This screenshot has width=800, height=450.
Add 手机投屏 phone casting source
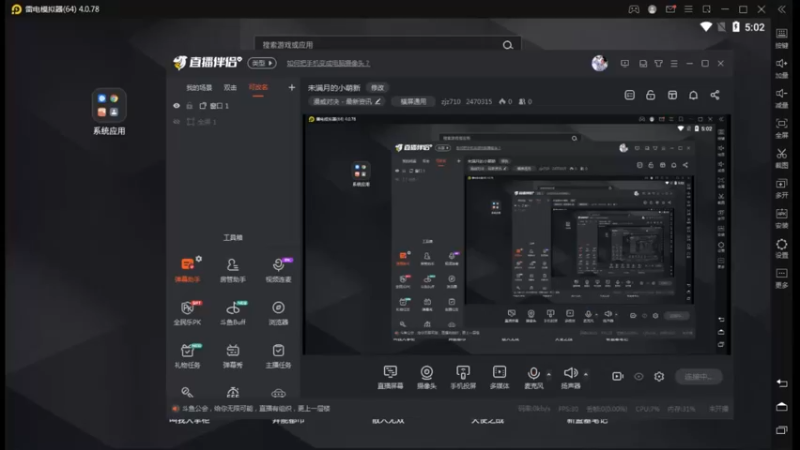463,377
